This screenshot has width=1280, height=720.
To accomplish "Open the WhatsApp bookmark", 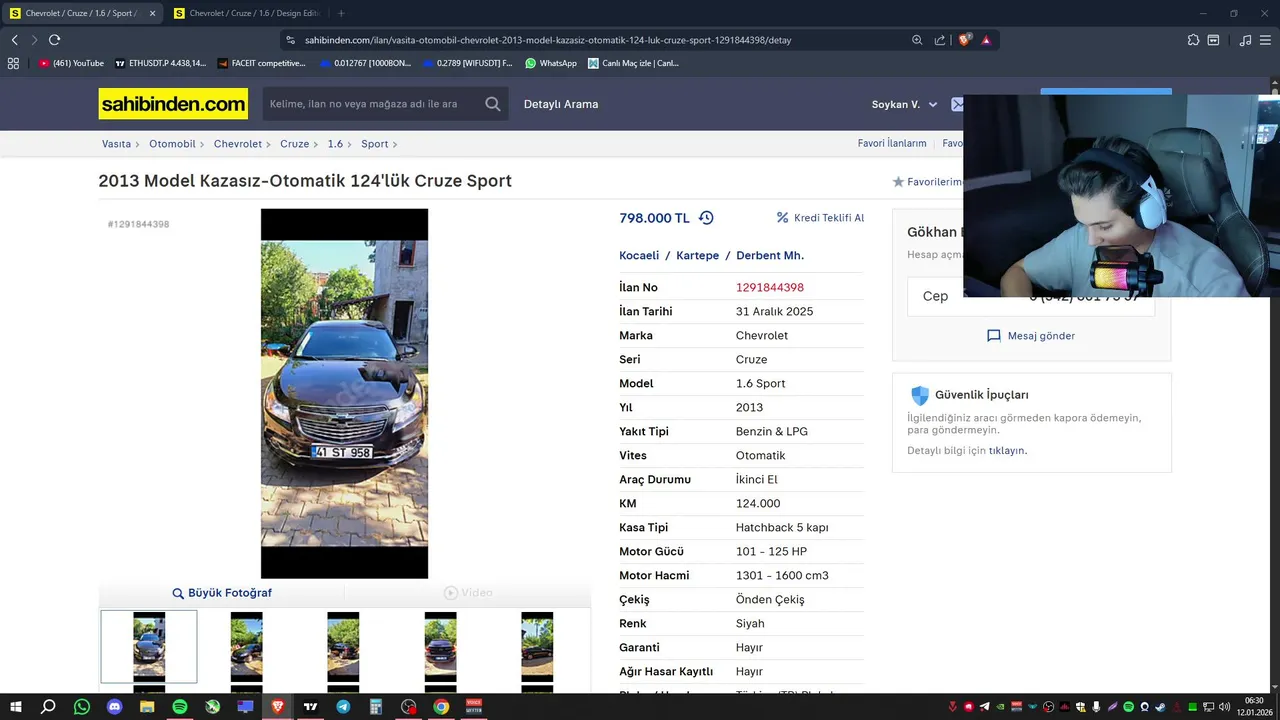I will pos(551,63).
